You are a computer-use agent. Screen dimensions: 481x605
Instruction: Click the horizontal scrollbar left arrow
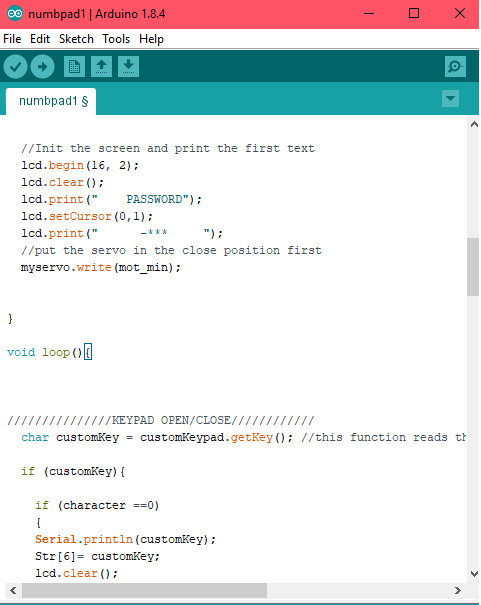(13, 590)
